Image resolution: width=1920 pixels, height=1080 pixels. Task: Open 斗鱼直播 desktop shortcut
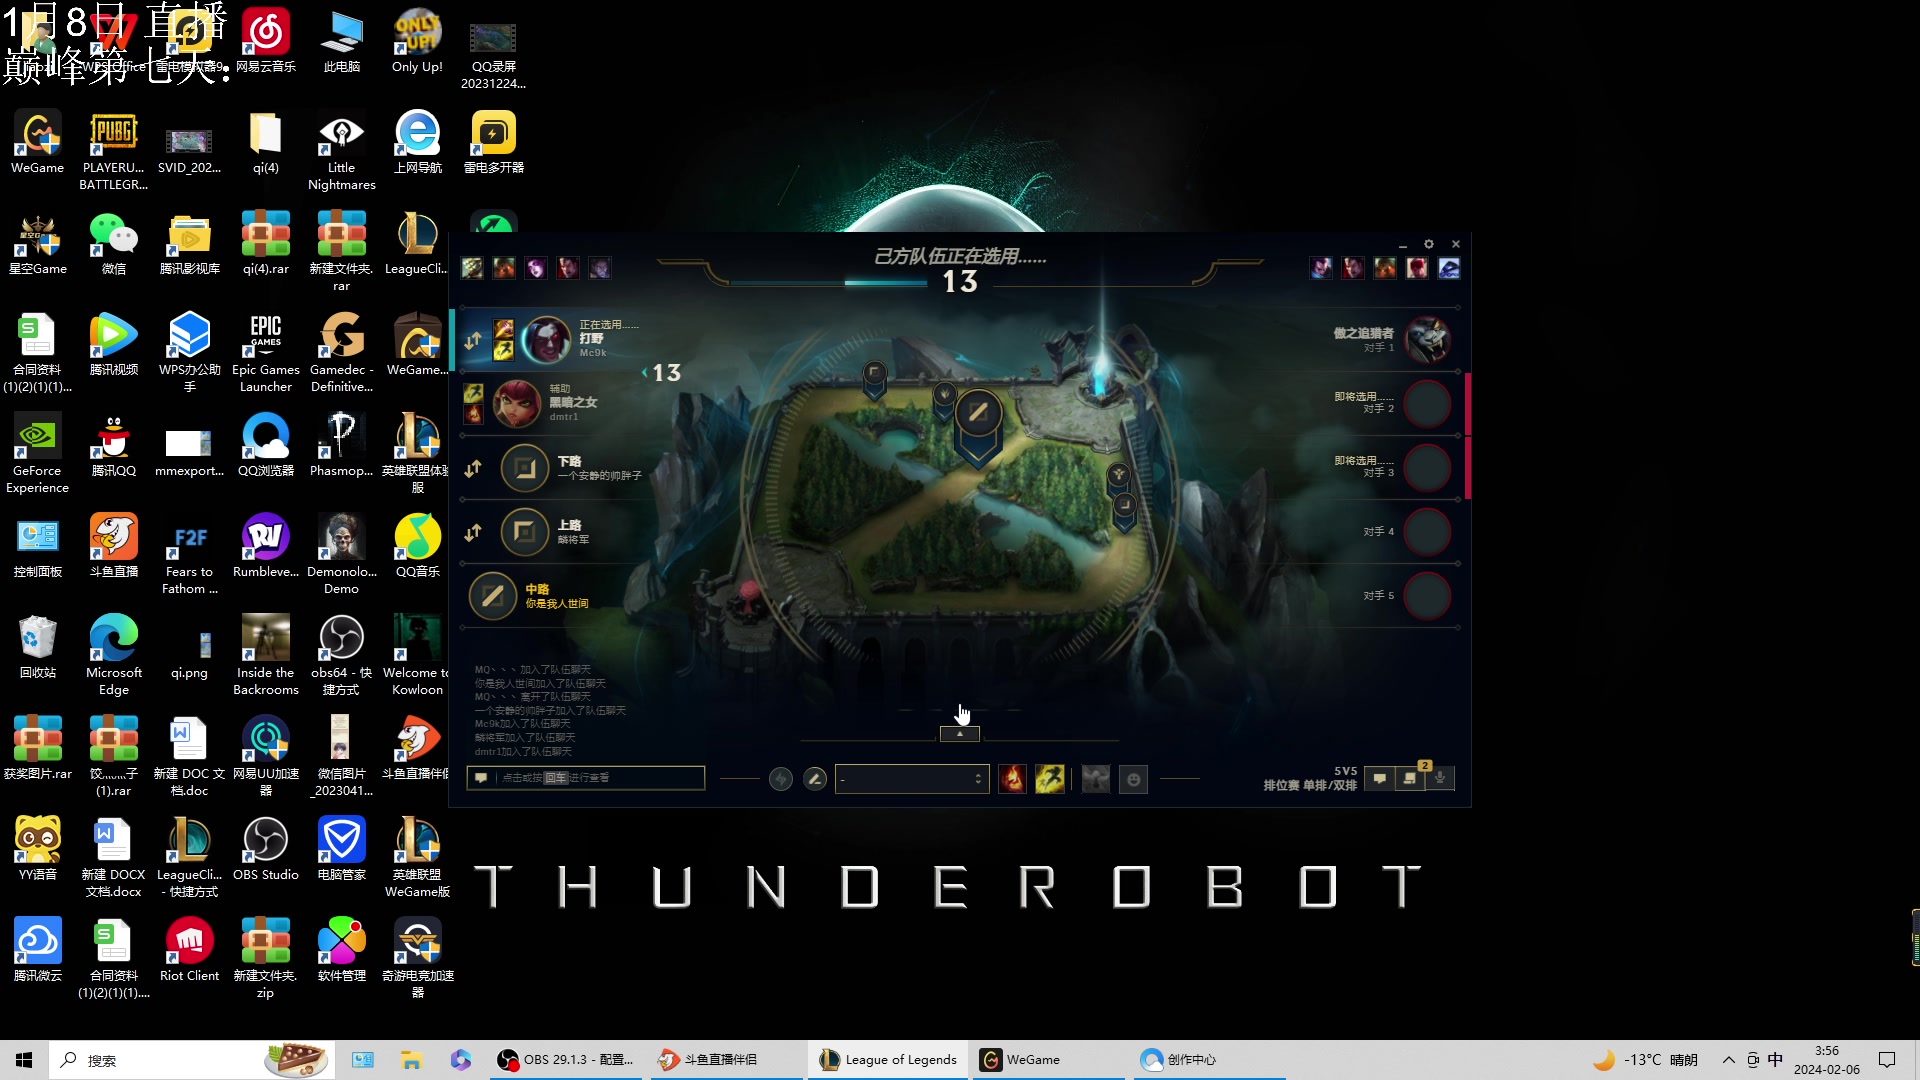tap(113, 547)
